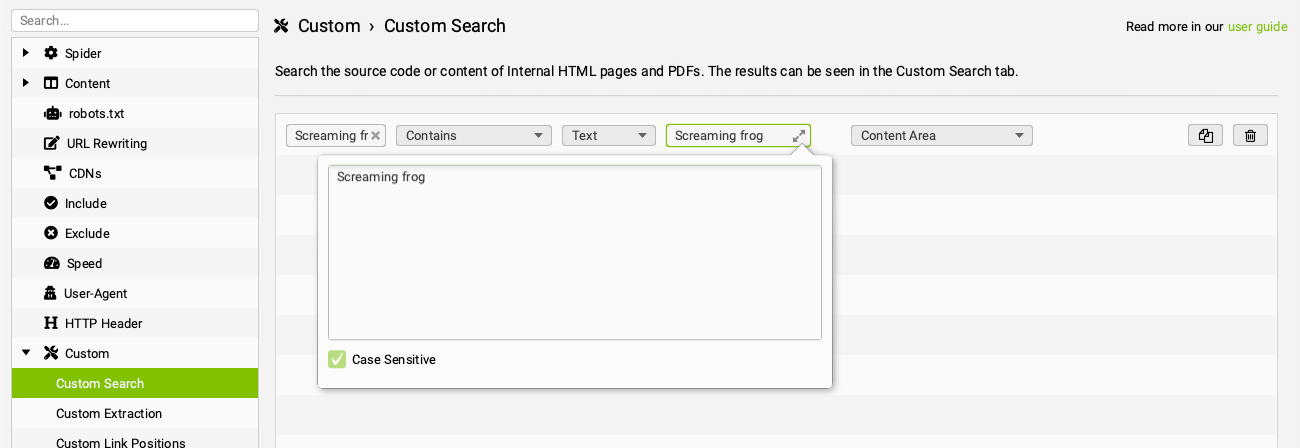Image resolution: width=1300 pixels, height=448 pixels.
Task: Open the user guide link
Action: (1257, 27)
